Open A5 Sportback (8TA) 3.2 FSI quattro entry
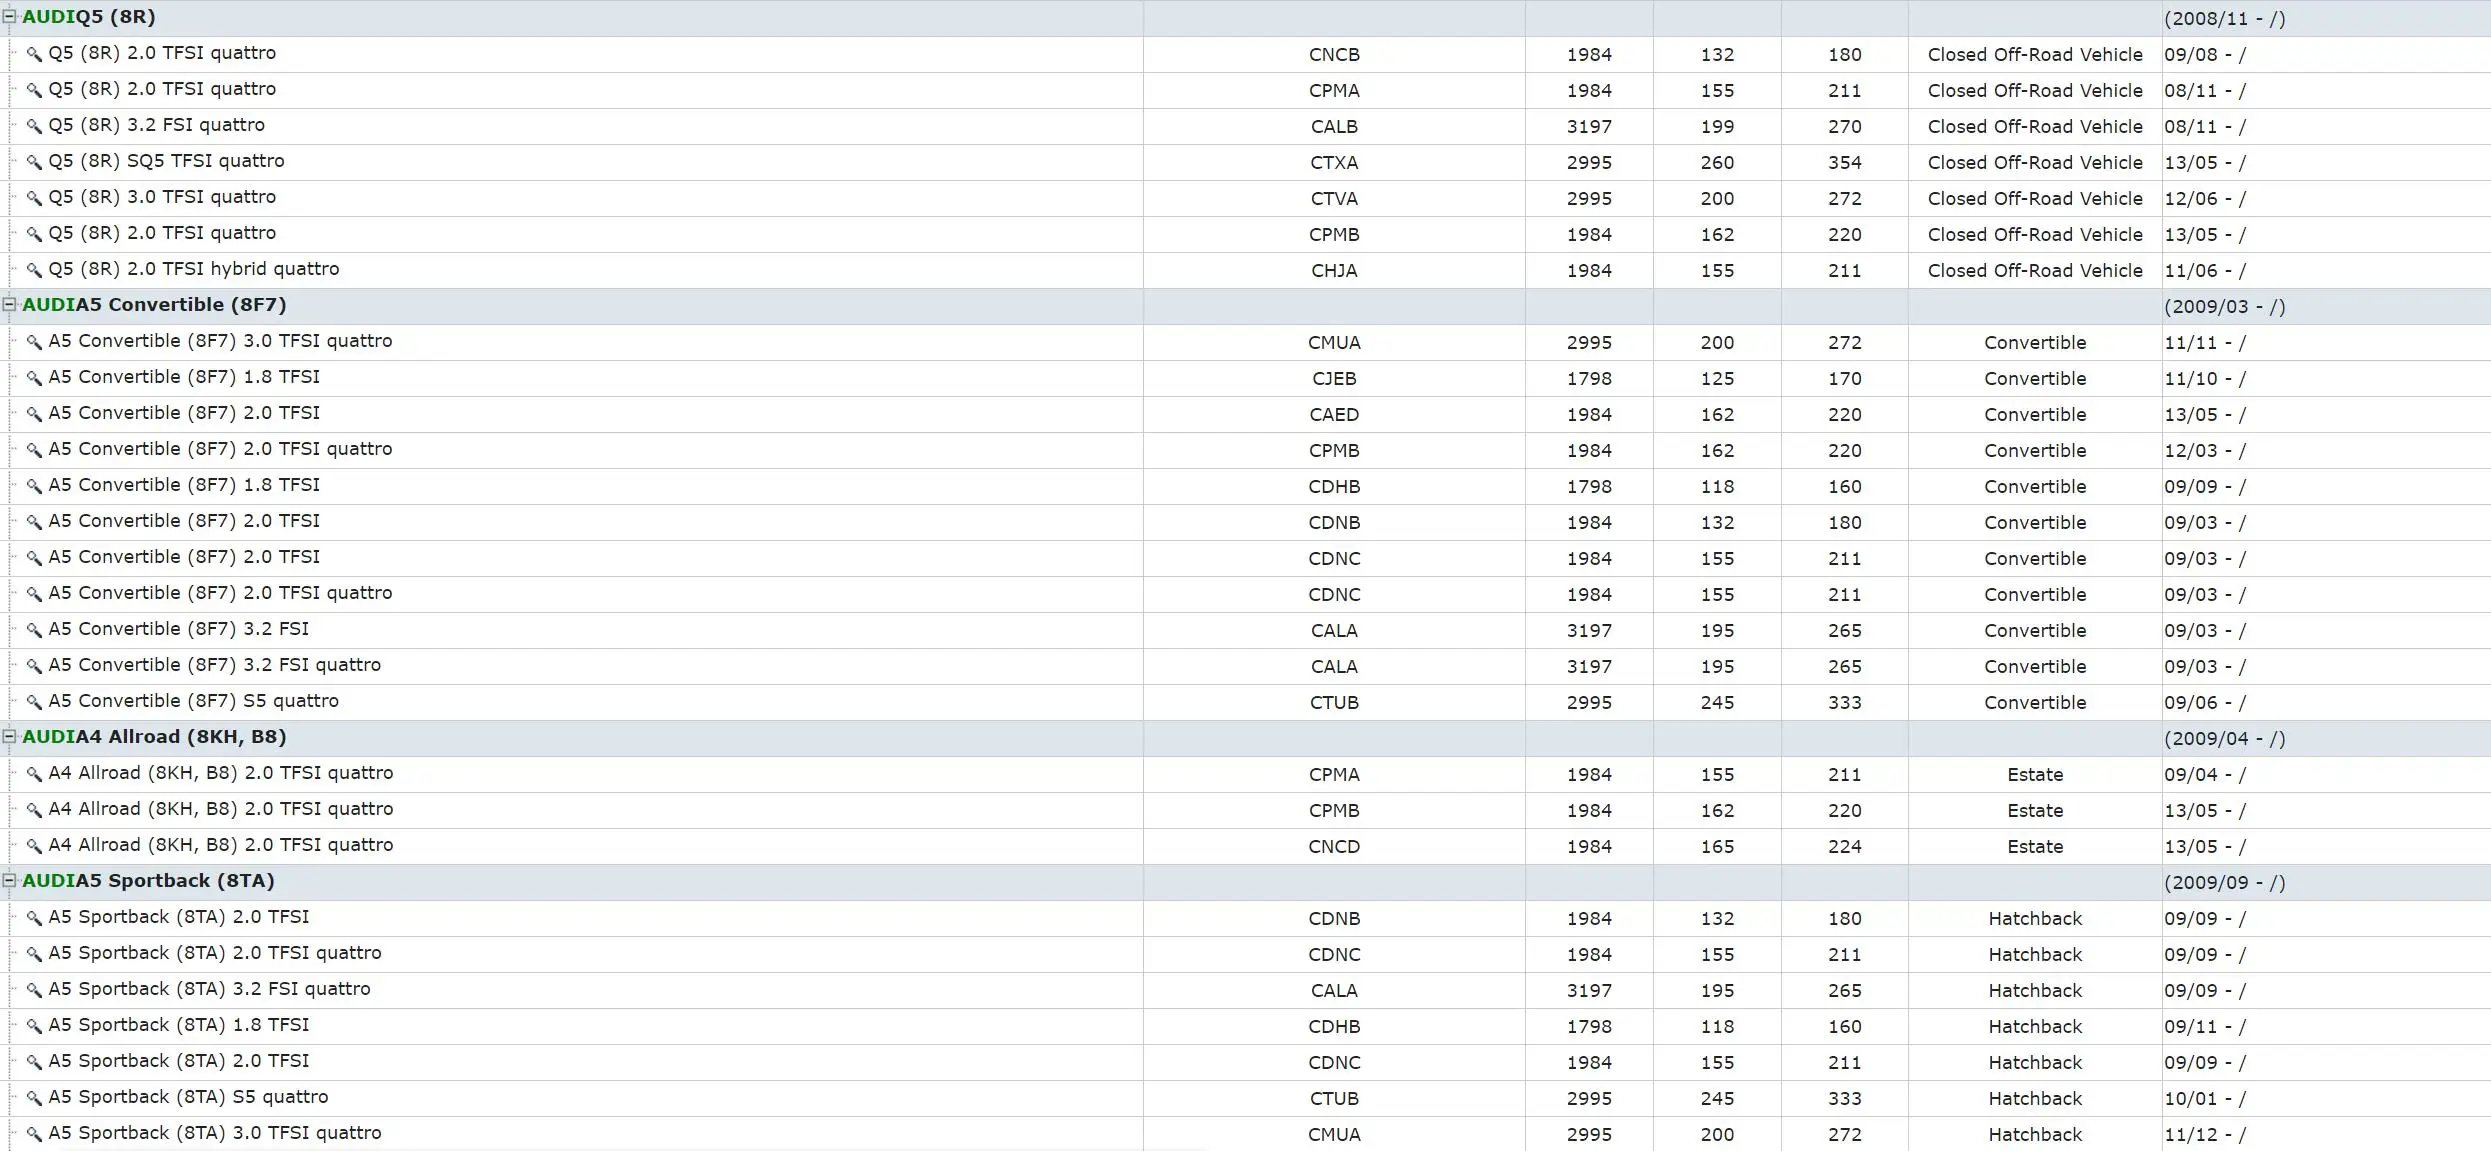 point(209,989)
